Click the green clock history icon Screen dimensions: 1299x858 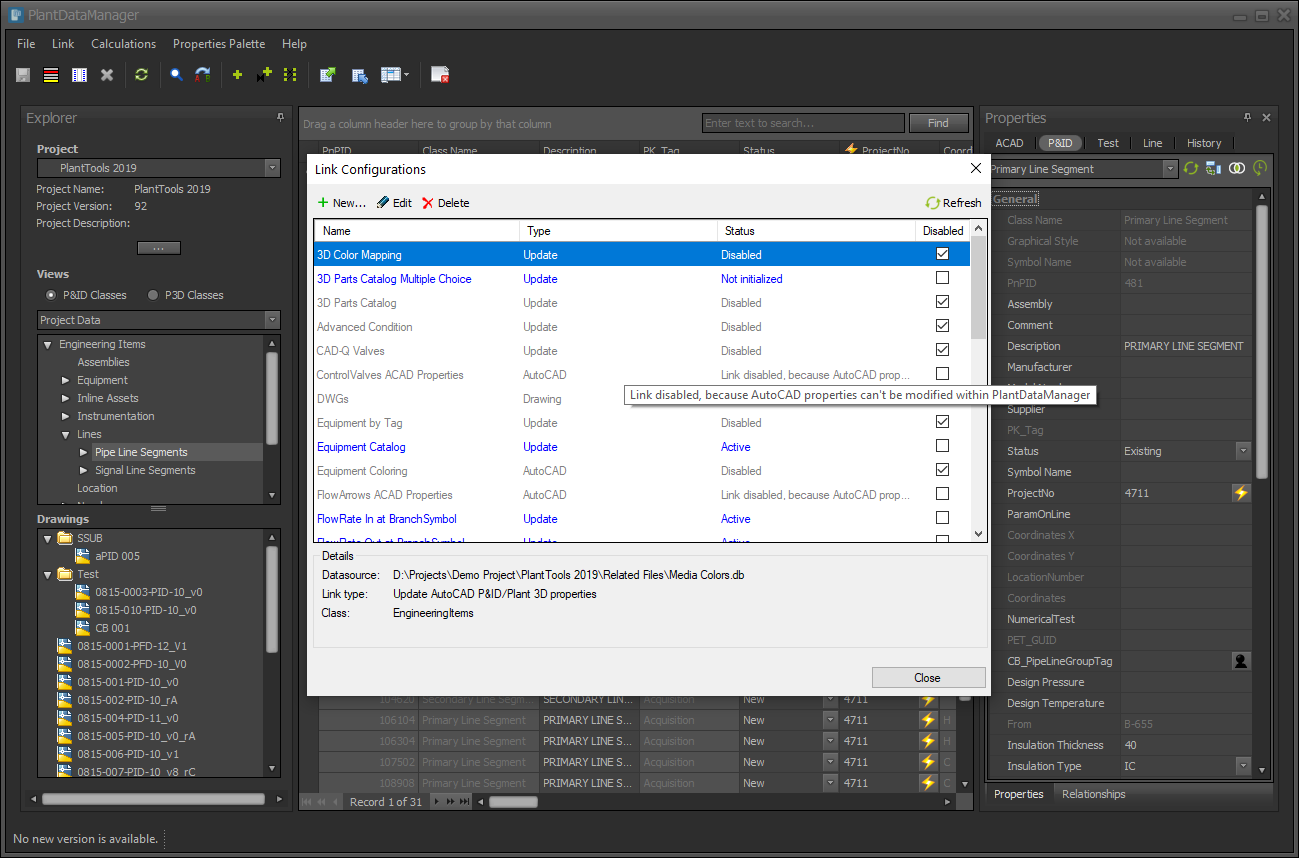point(1260,169)
